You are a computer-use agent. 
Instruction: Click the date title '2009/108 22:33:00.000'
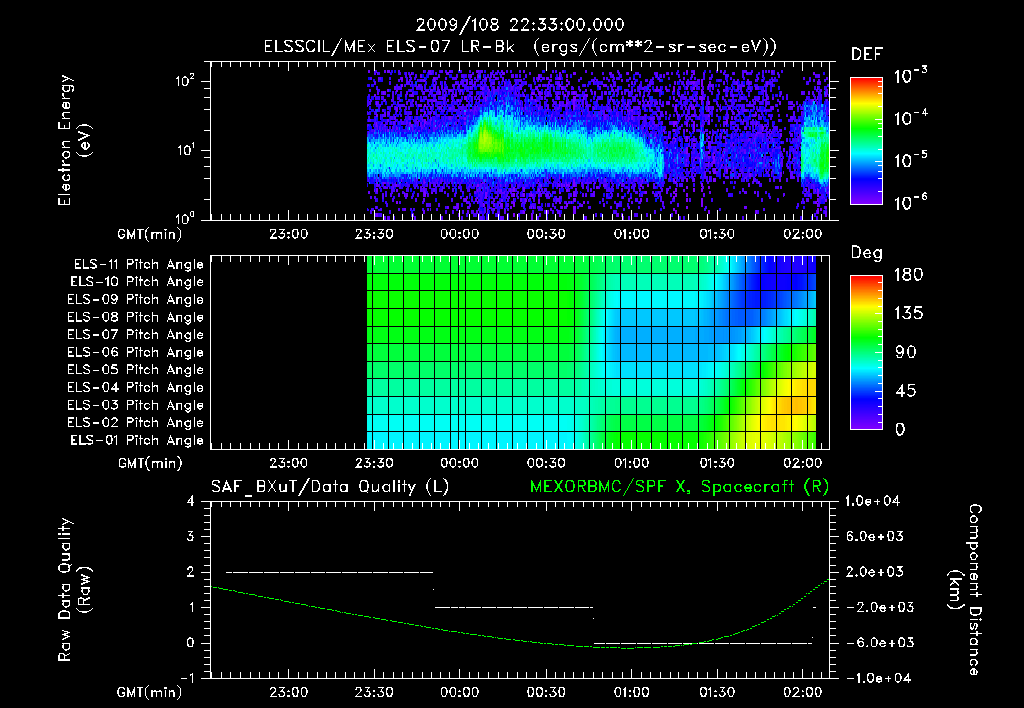click(x=520, y=25)
